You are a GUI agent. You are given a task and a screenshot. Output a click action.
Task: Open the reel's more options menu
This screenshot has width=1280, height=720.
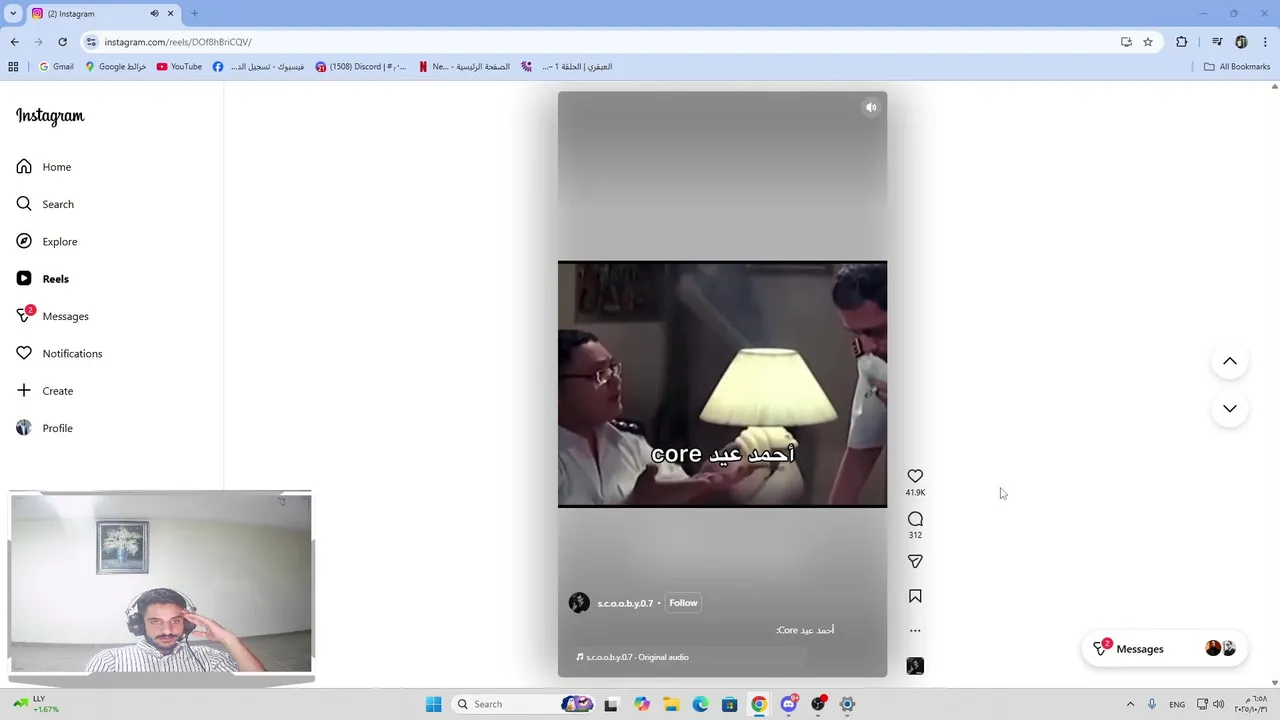[x=915, y=631]
